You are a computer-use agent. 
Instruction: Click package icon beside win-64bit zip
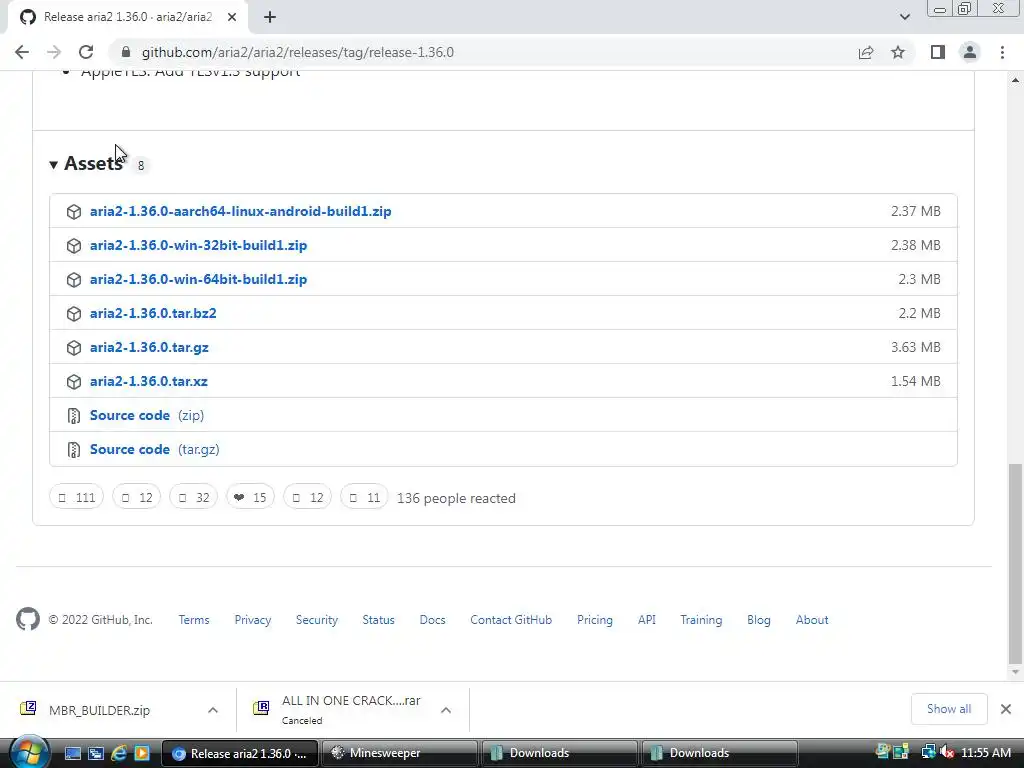(74, 280)
